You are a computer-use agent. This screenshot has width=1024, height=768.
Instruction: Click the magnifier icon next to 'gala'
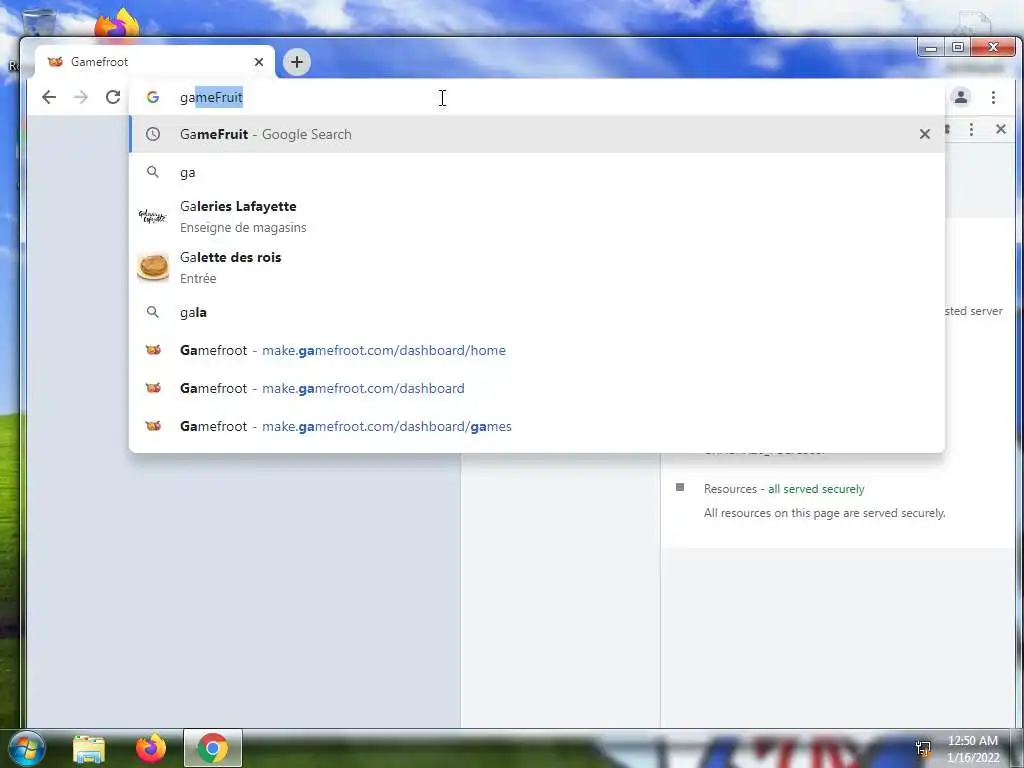point(153,312)
